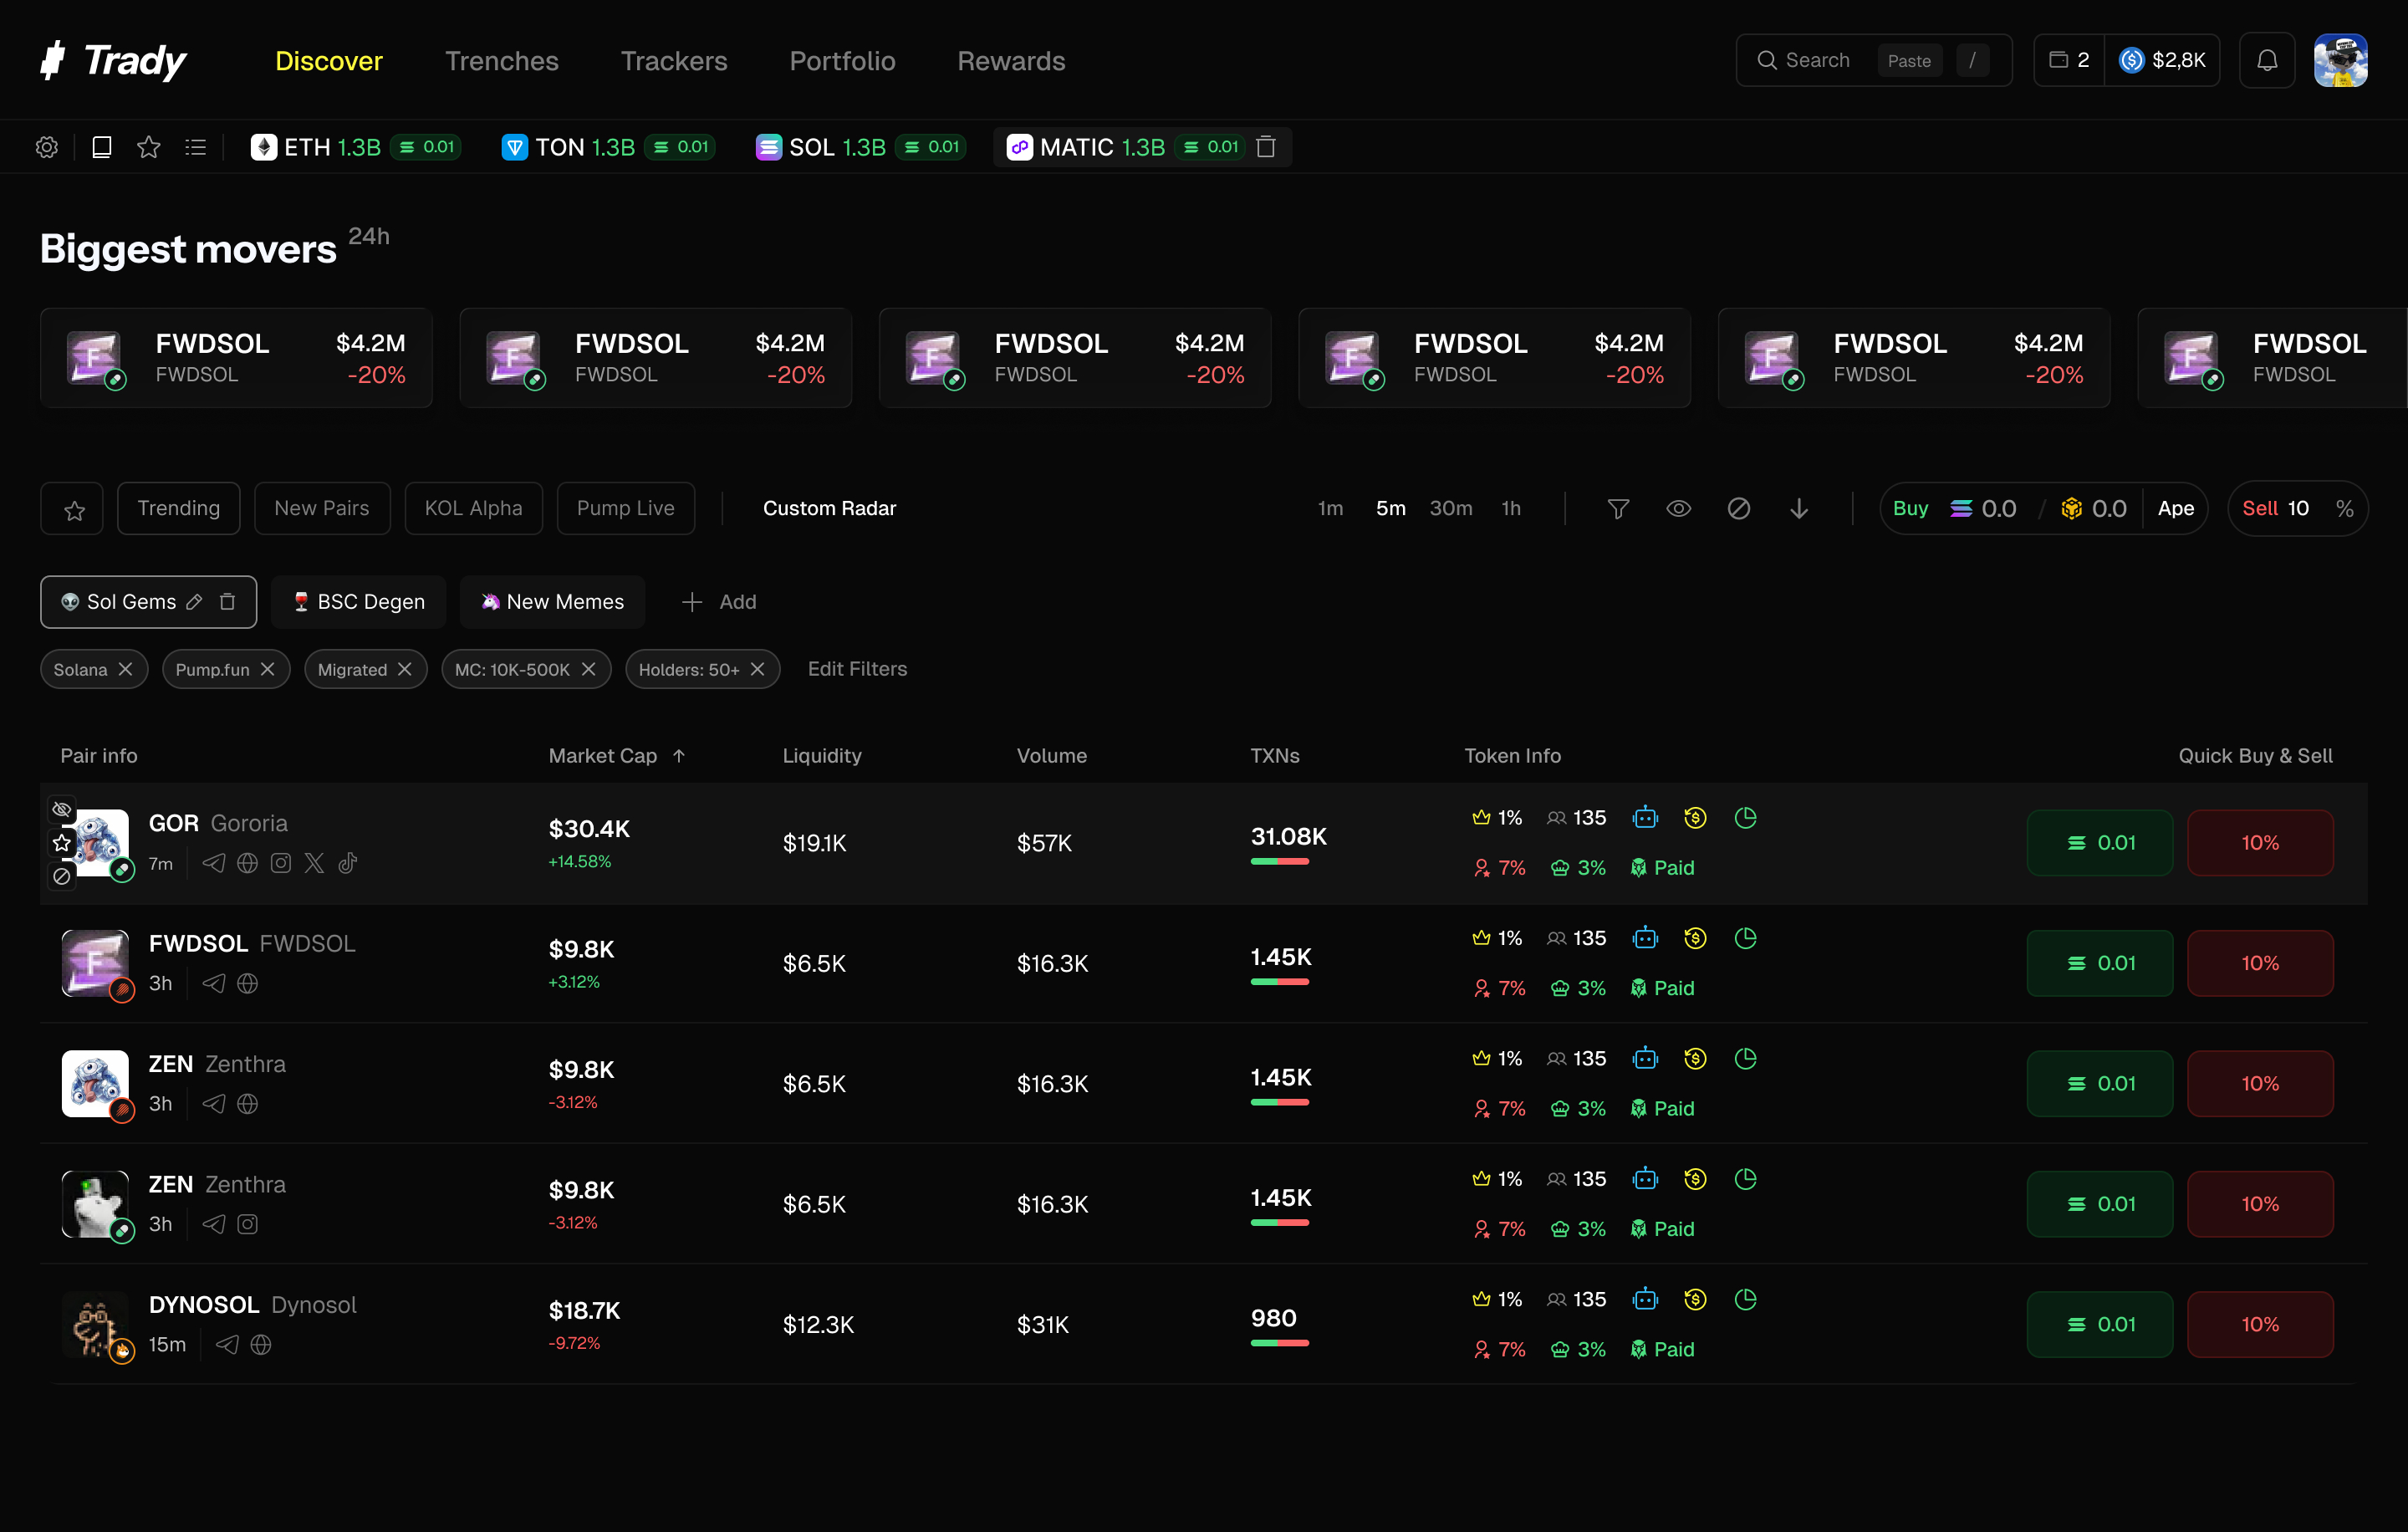Block GOR pair with ban icon
This screenshot has height=1532, width=2408.
62,877
